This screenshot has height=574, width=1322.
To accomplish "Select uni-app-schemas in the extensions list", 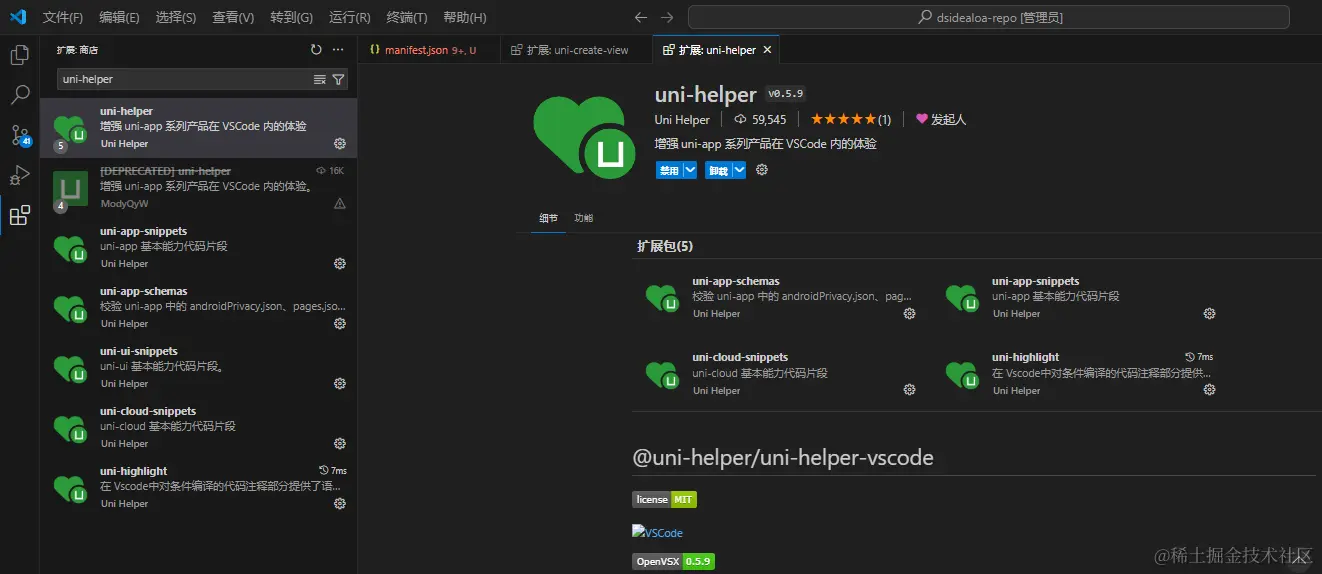I will (x=198, y=308).
